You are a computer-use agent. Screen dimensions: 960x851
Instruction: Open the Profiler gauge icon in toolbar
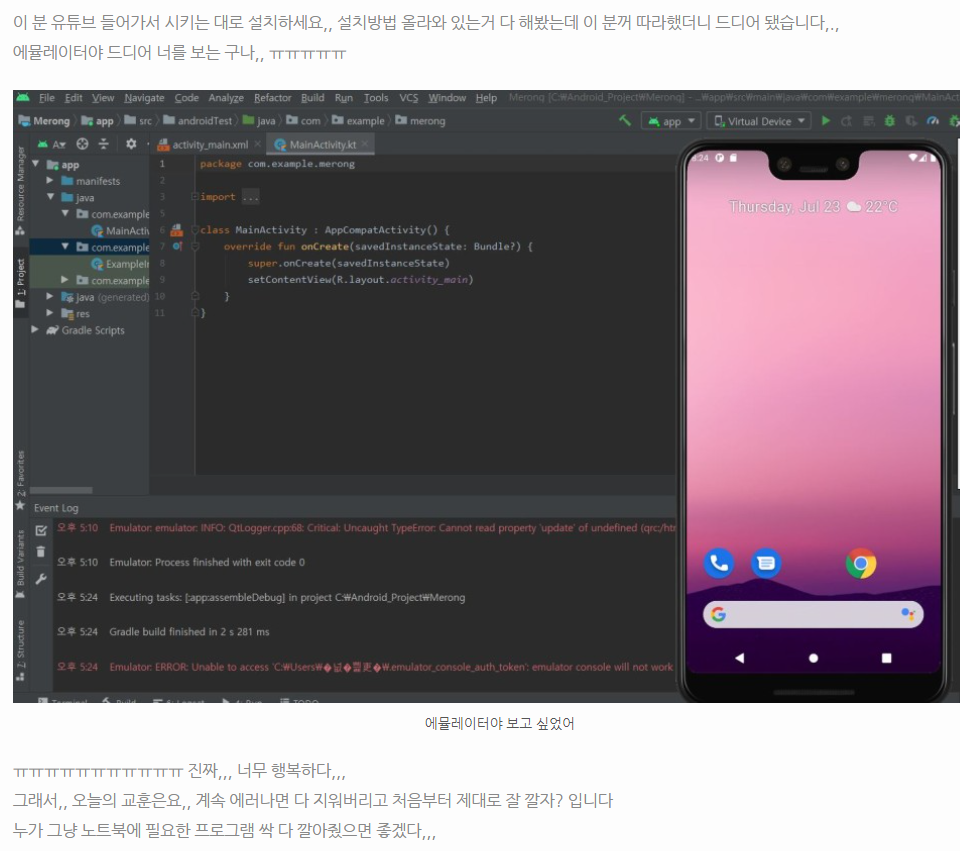(933, 121)
